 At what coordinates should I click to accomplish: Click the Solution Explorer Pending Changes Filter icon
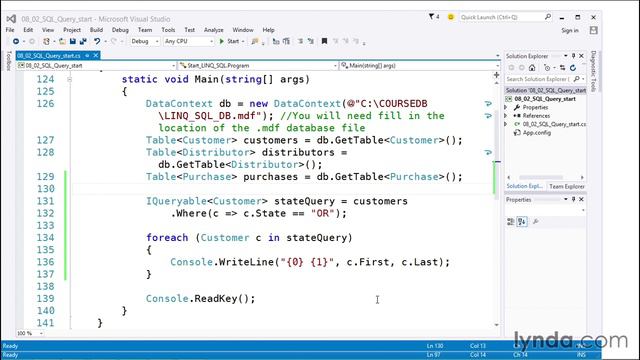547,68
